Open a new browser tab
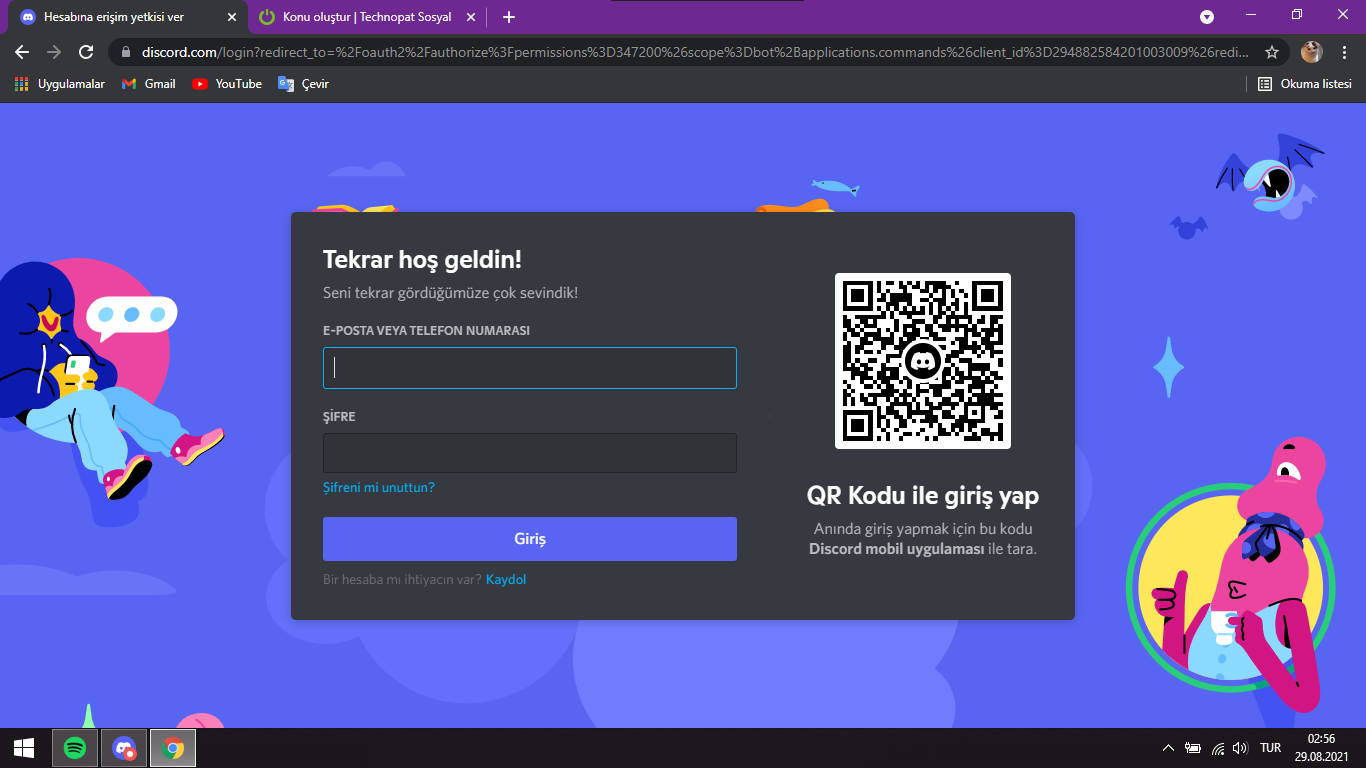1366x768 pixels. pyautogui.click(x=509, y=17)
